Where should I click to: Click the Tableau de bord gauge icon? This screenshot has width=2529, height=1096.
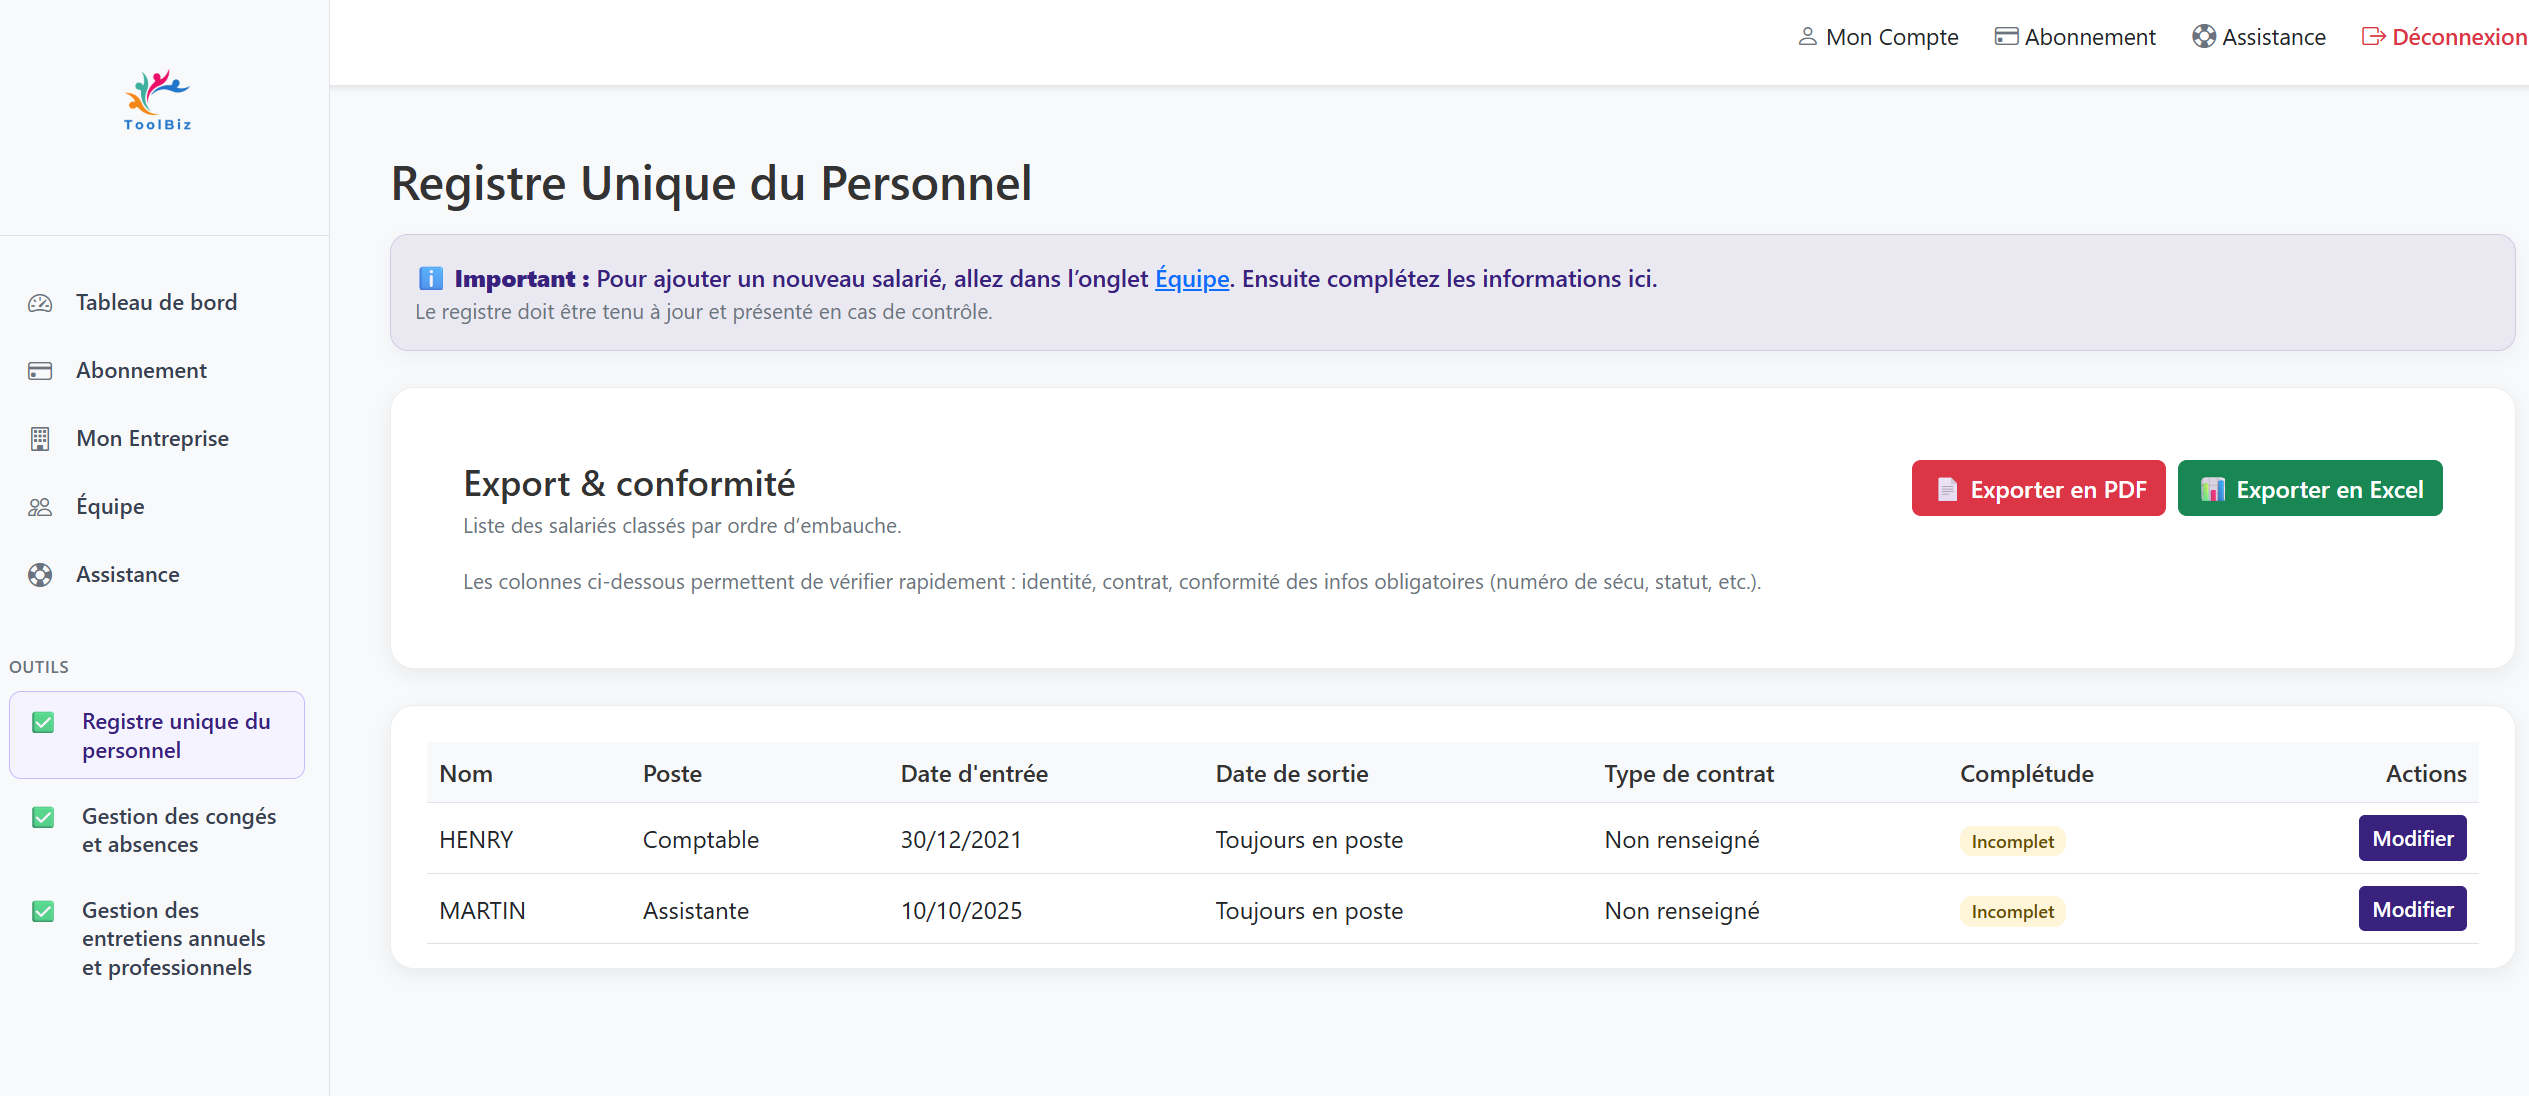(x=40, y=303)
